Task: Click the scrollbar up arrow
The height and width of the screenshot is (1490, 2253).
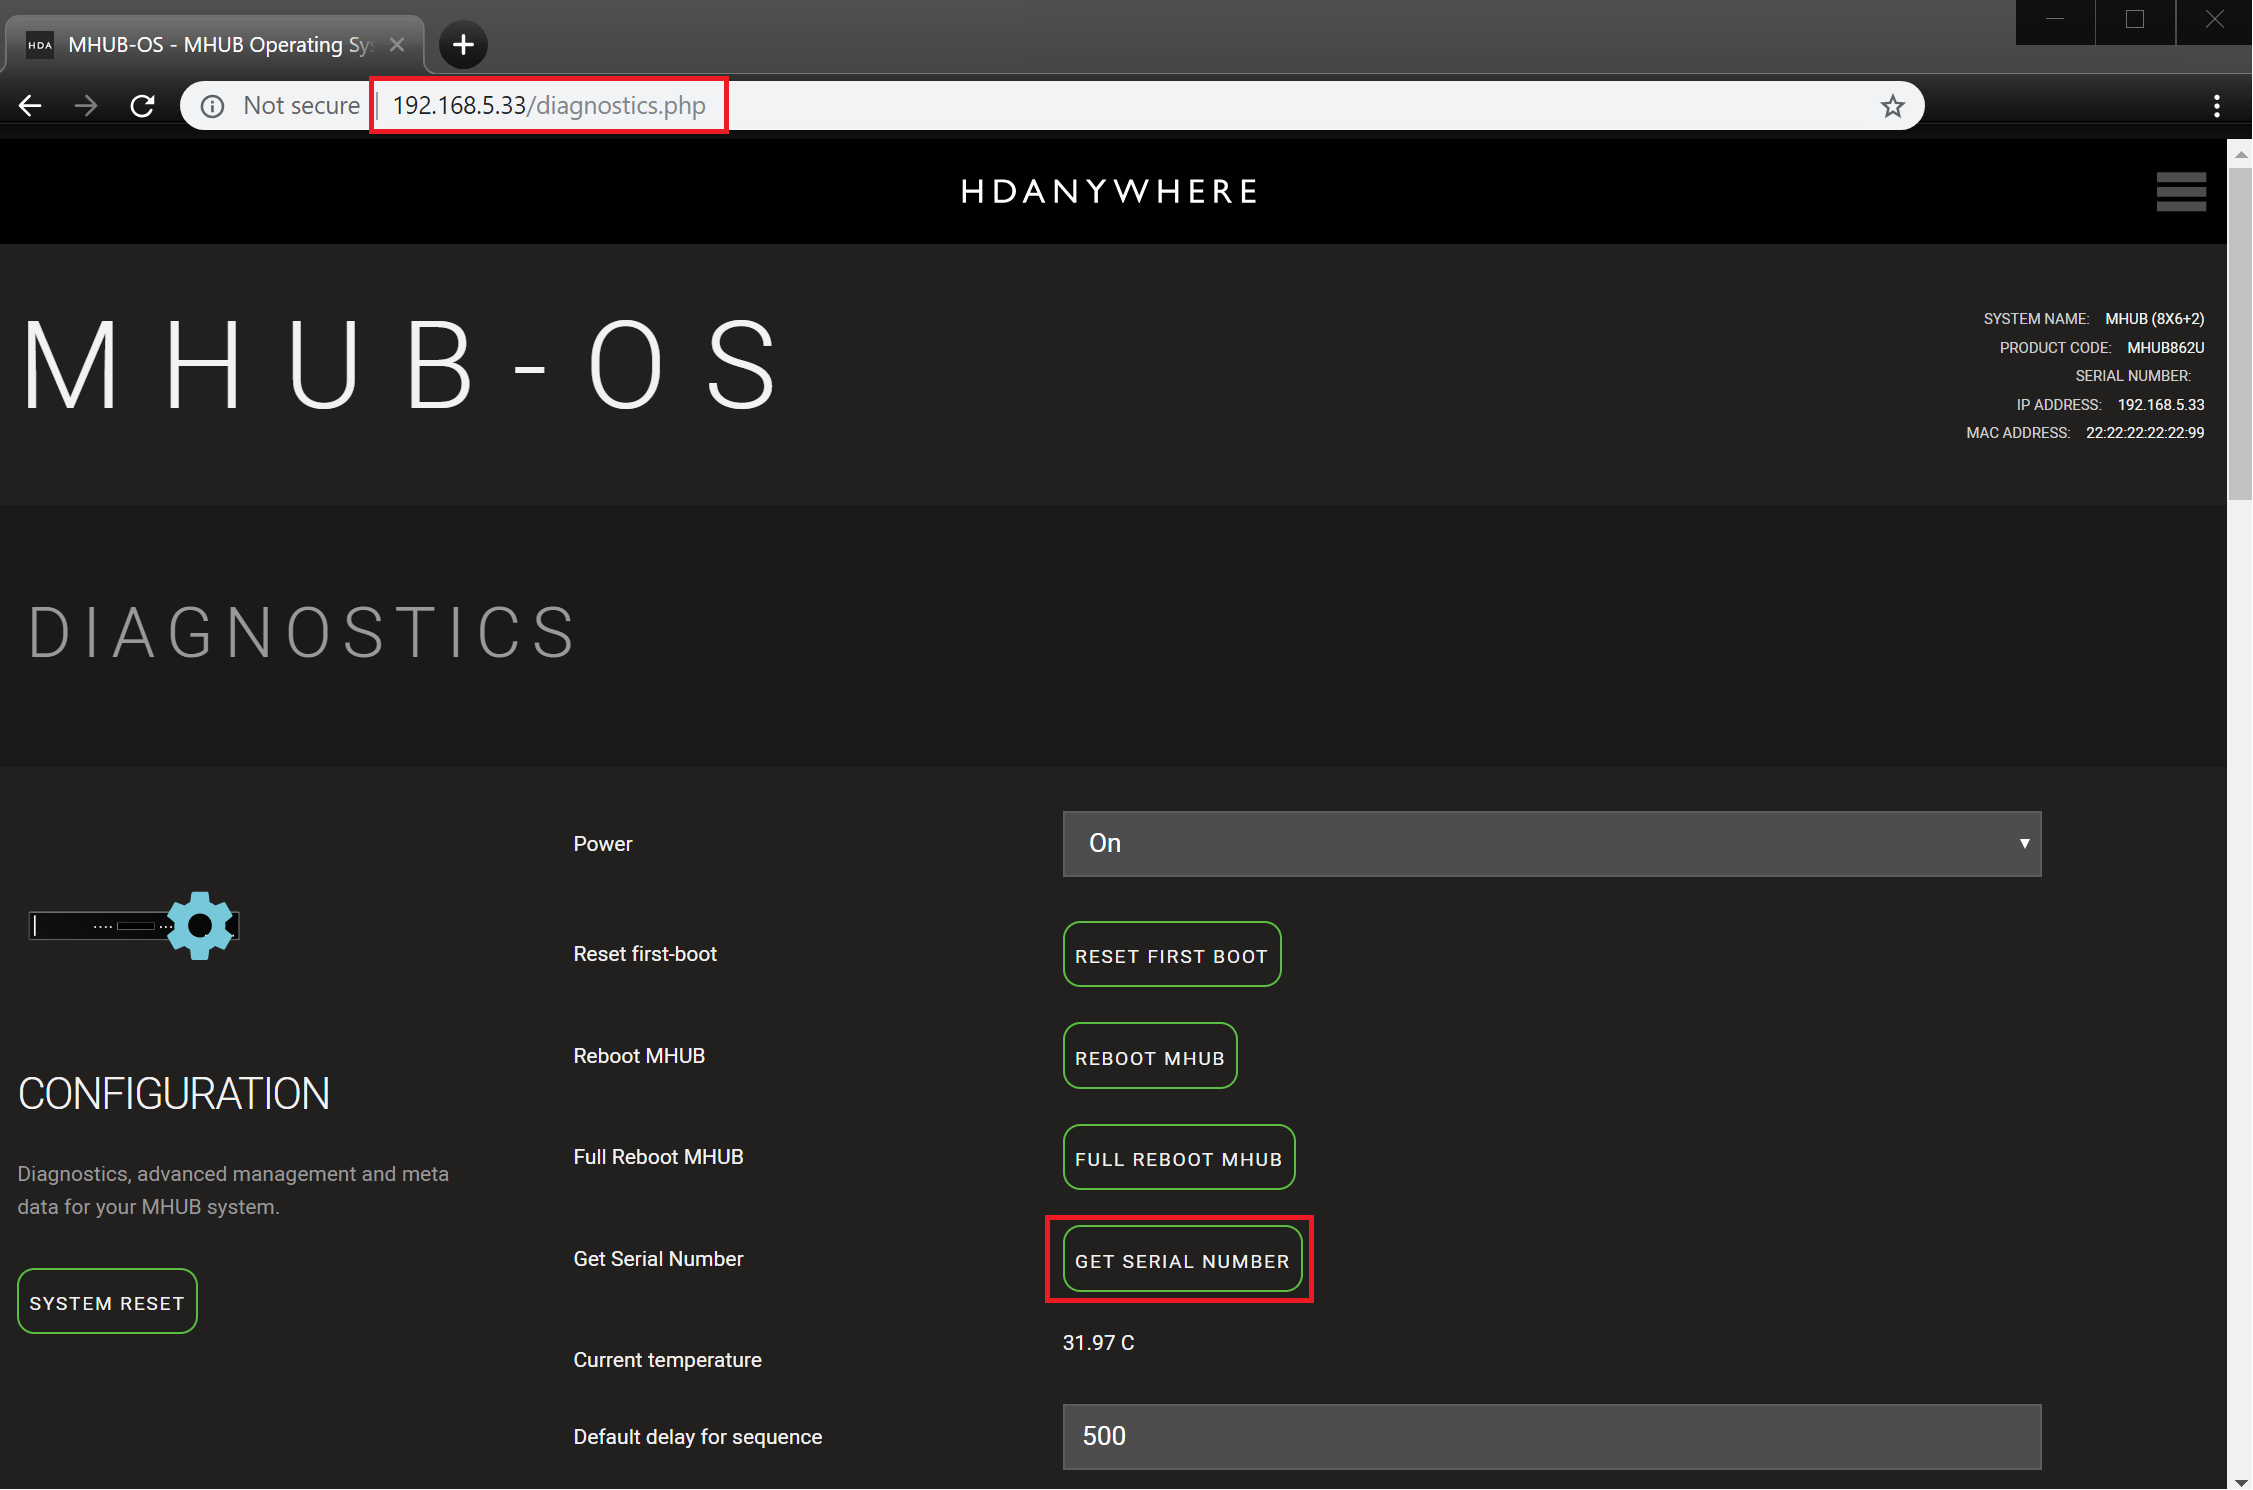Action: (x=2240, y=153)
